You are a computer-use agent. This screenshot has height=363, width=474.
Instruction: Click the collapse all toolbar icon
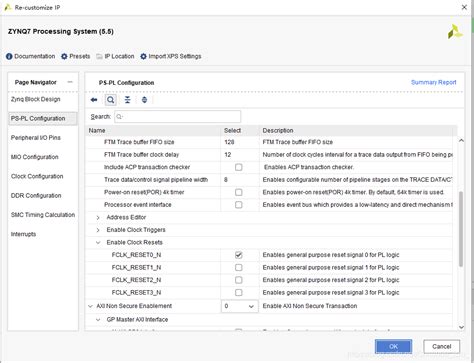click(128, 100)
